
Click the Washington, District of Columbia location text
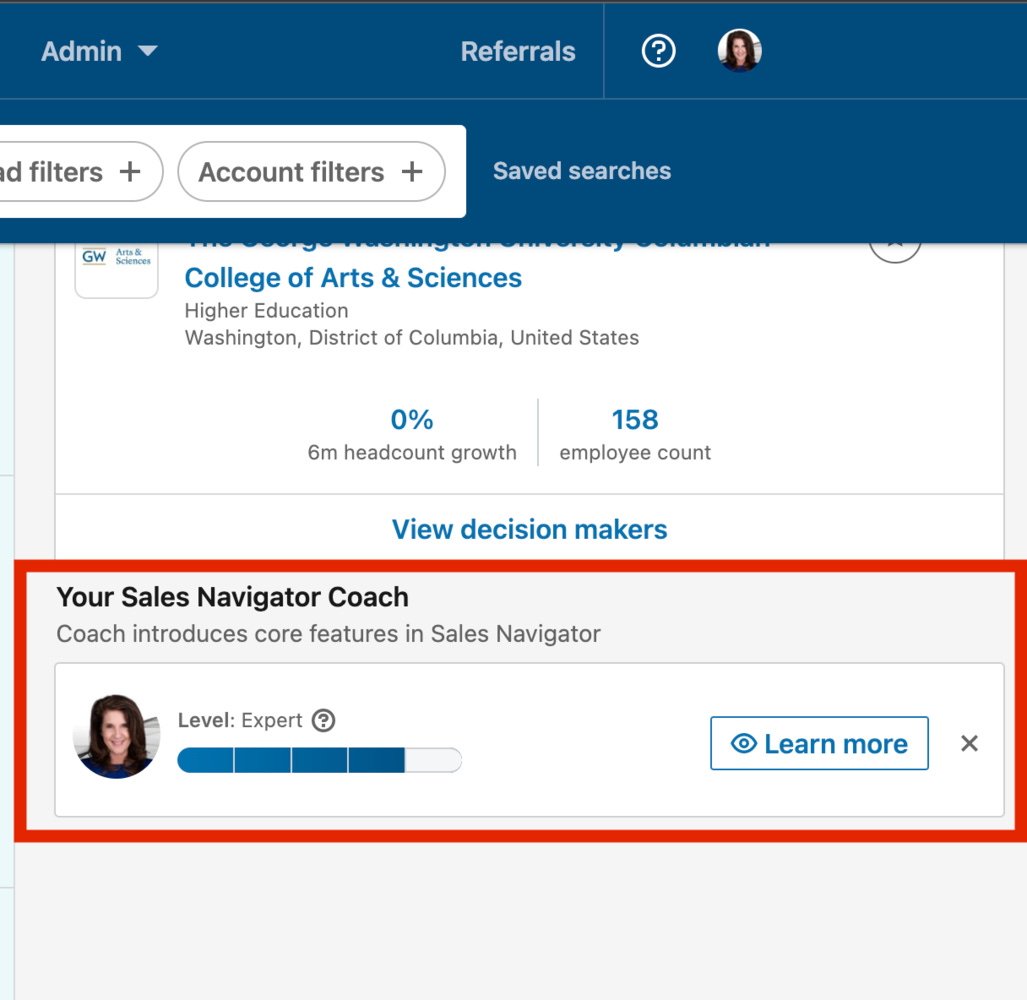click(412, 337)
